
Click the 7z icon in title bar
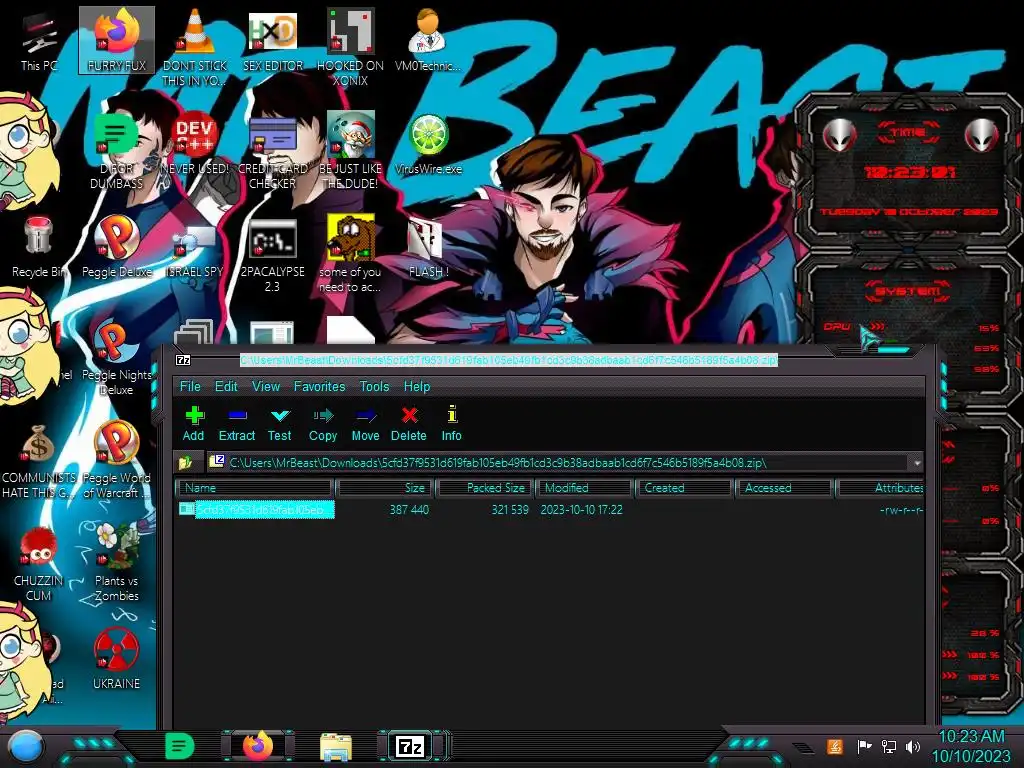click(184, 360)
